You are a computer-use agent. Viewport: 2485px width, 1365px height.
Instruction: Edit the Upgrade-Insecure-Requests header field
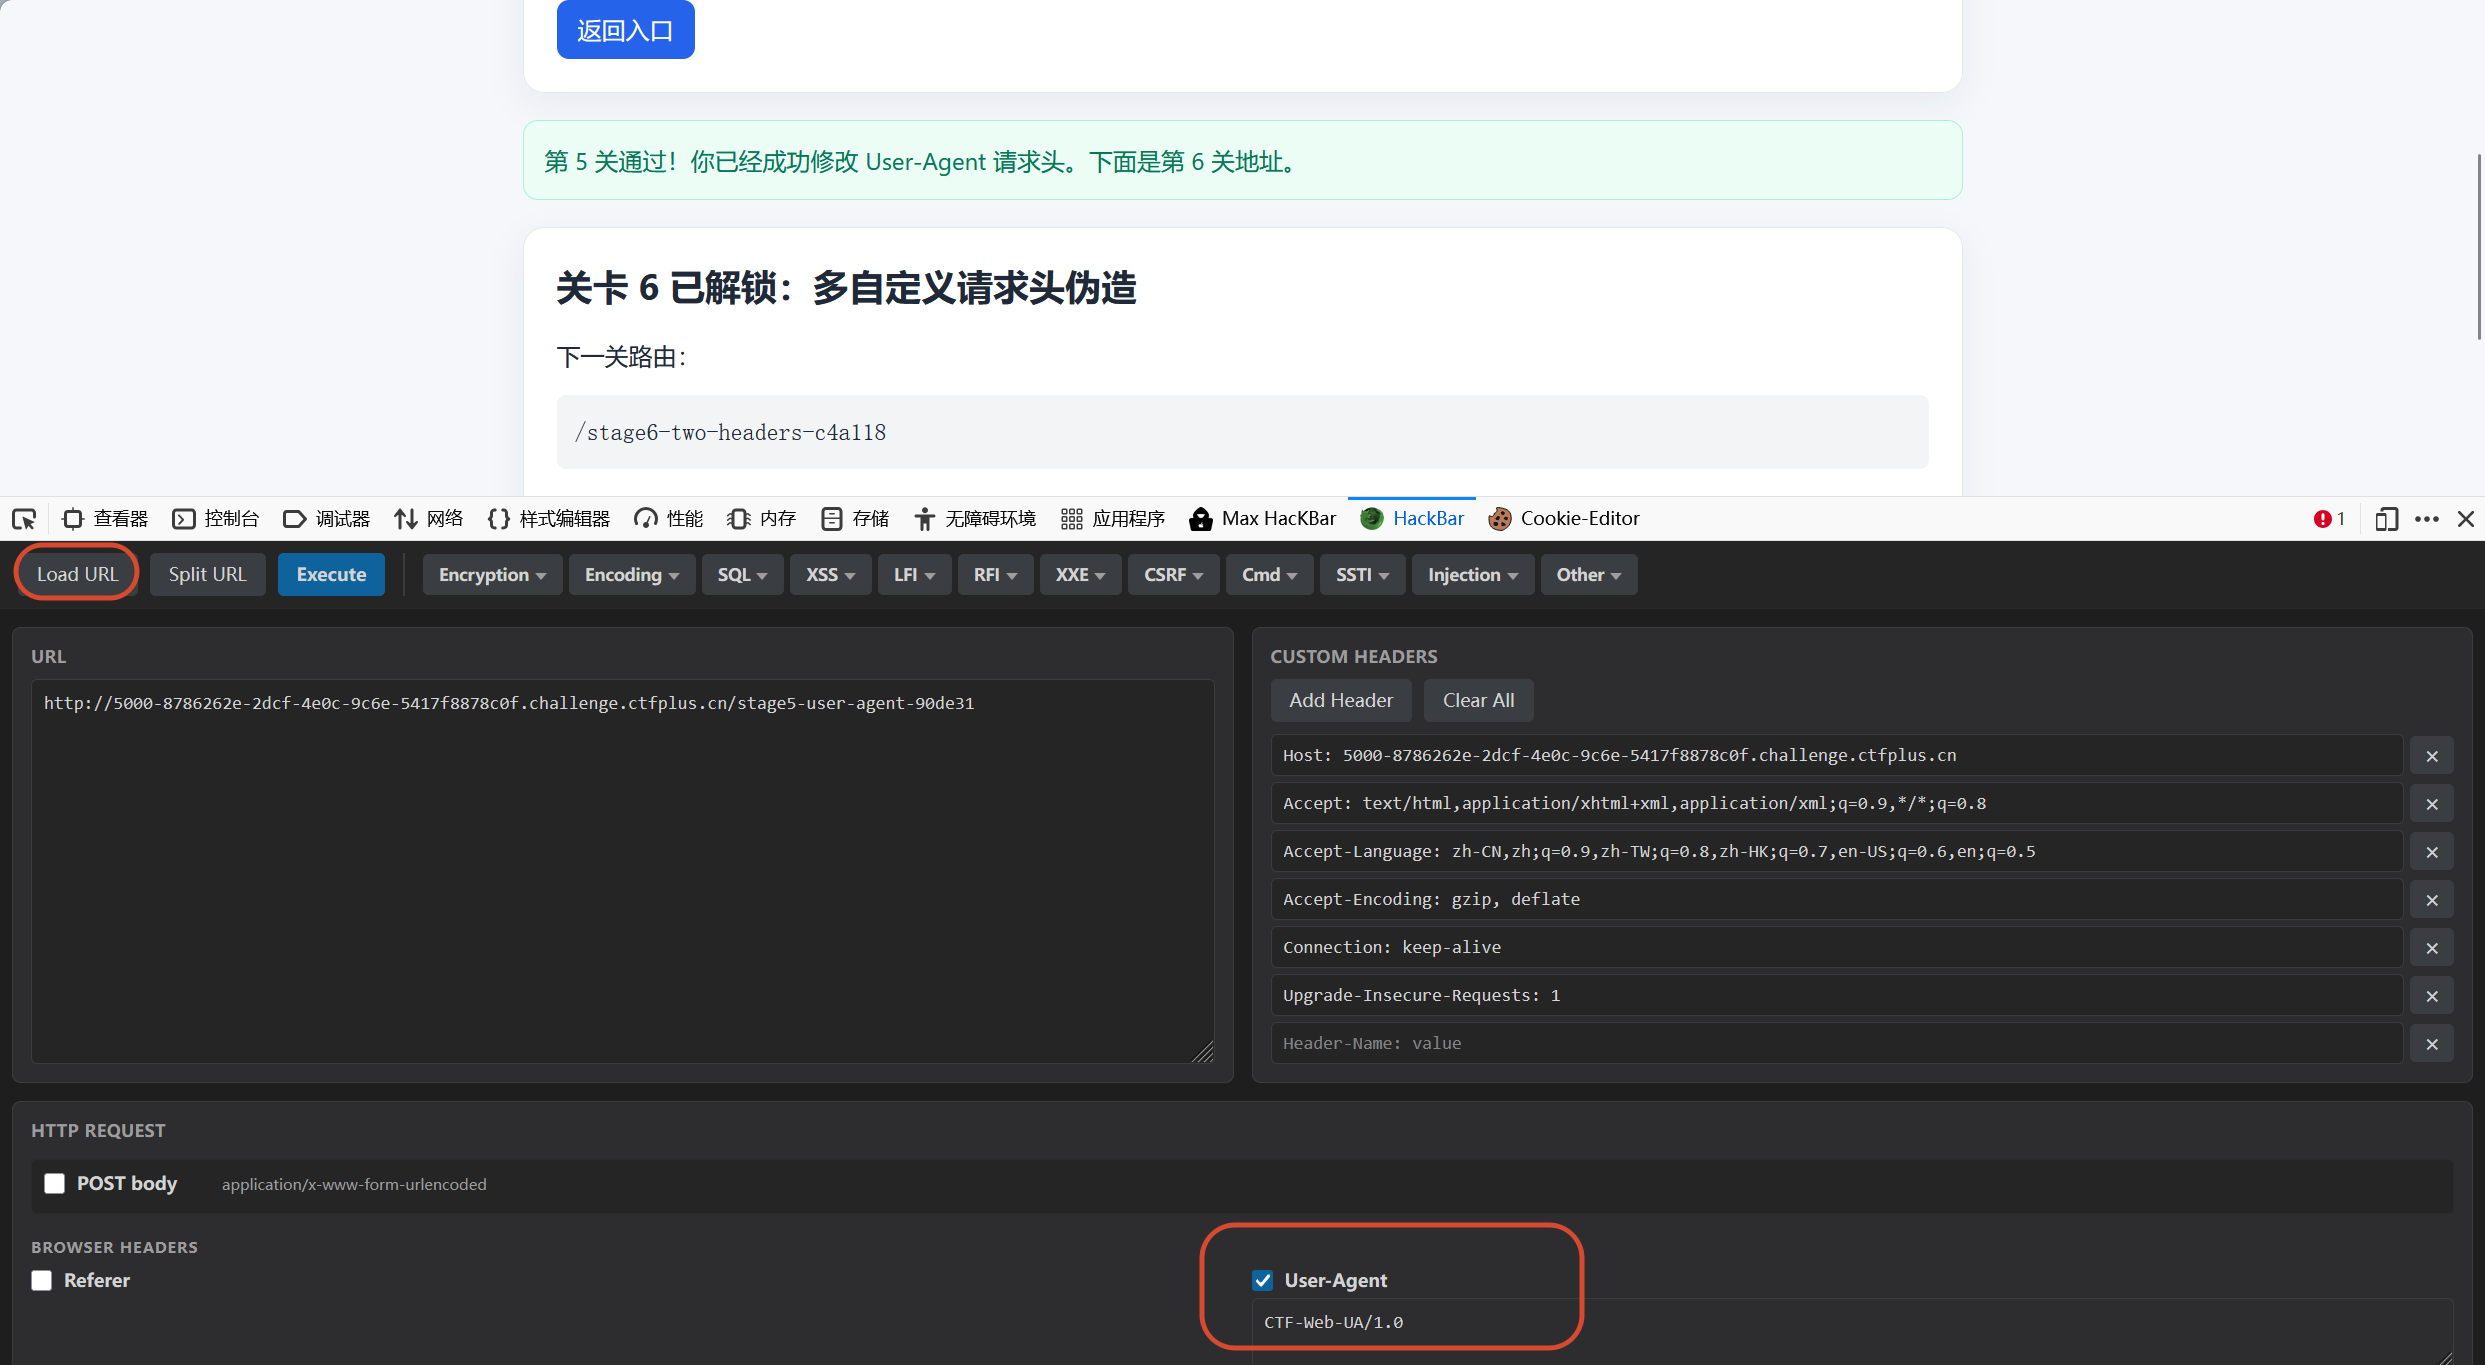1836,995
